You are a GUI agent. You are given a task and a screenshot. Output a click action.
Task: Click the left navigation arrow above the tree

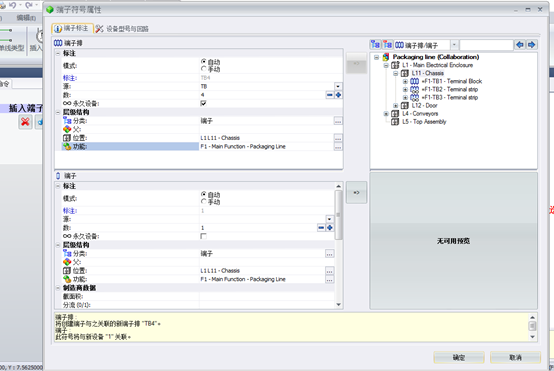coord(519,45)
